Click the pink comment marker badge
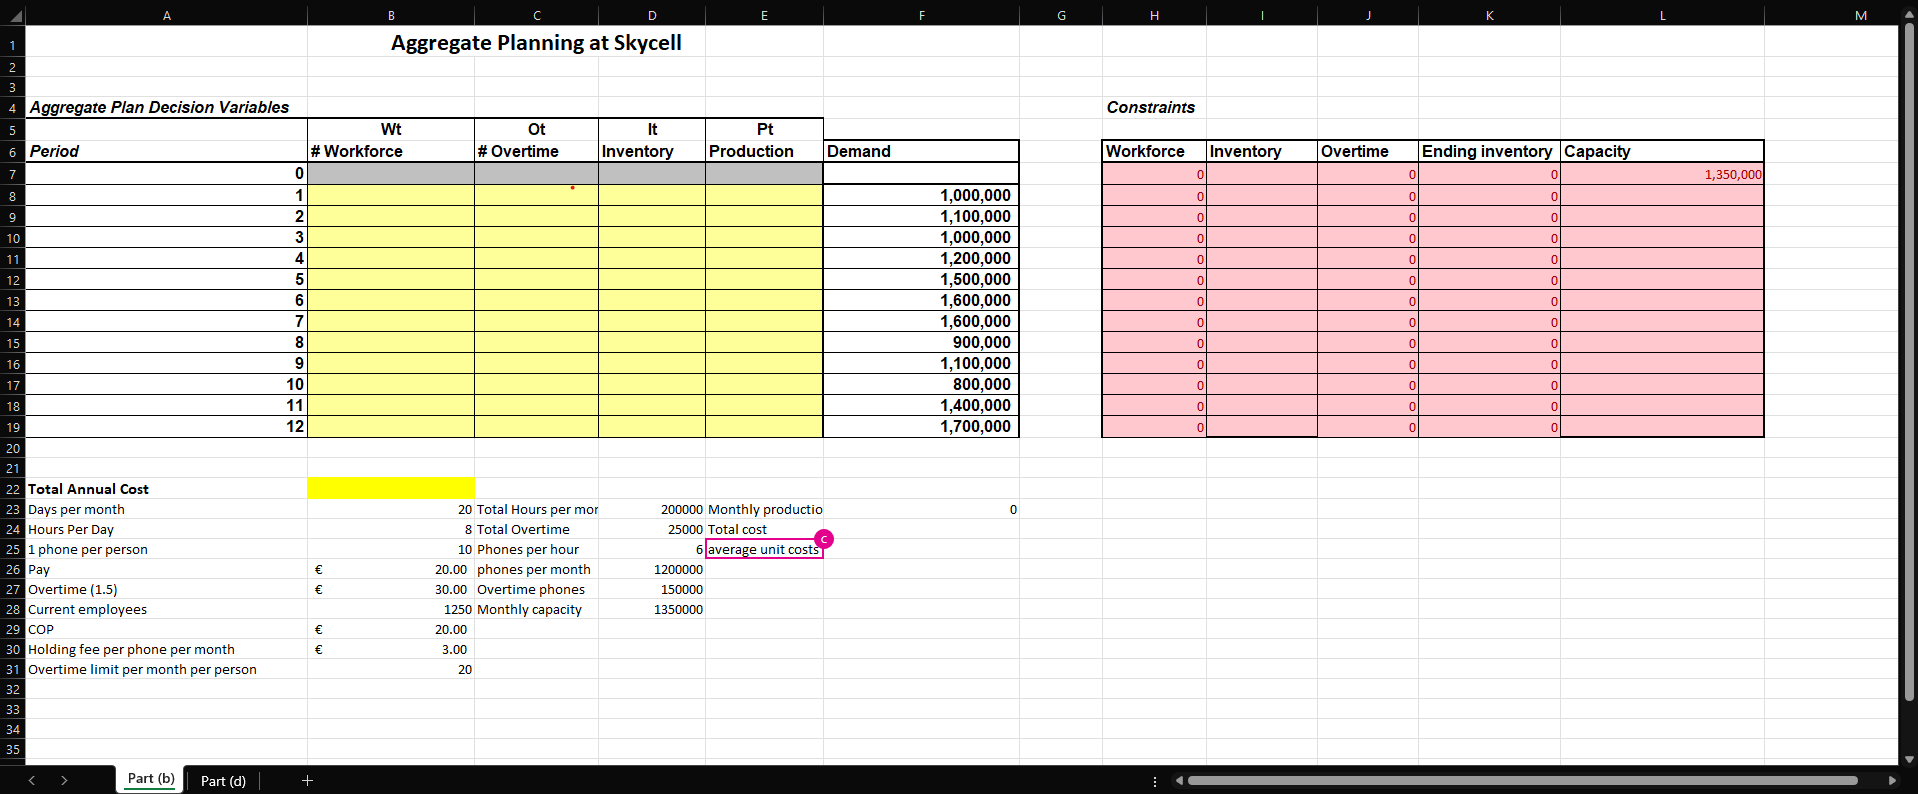The image size is (1918, 794). 824,539
